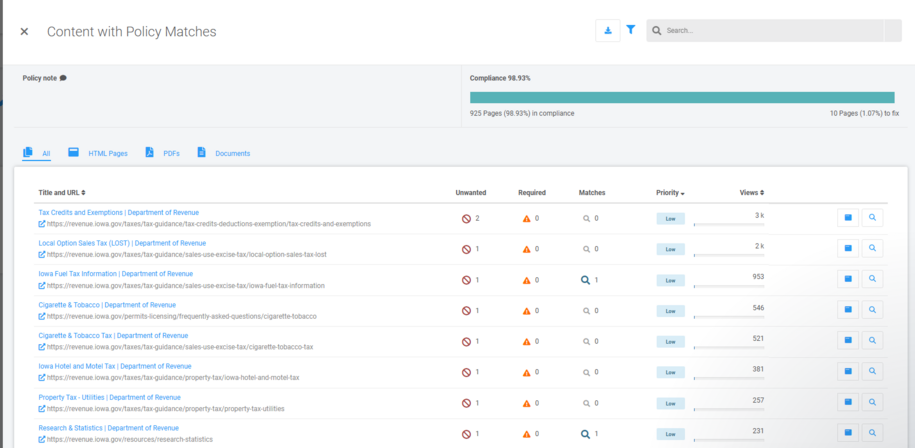The height and width of the screenshot is (448, 915).
Task: Open Iowa Hotel and Motel Tax page link
Action: pos(115,366)
